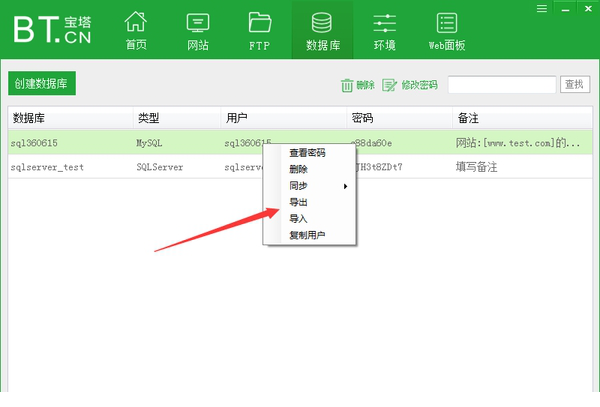Screen dimensions: 600x407
Task: Click the 创建数据库 button
Action: pyautogui.click(x=42, y=85)
